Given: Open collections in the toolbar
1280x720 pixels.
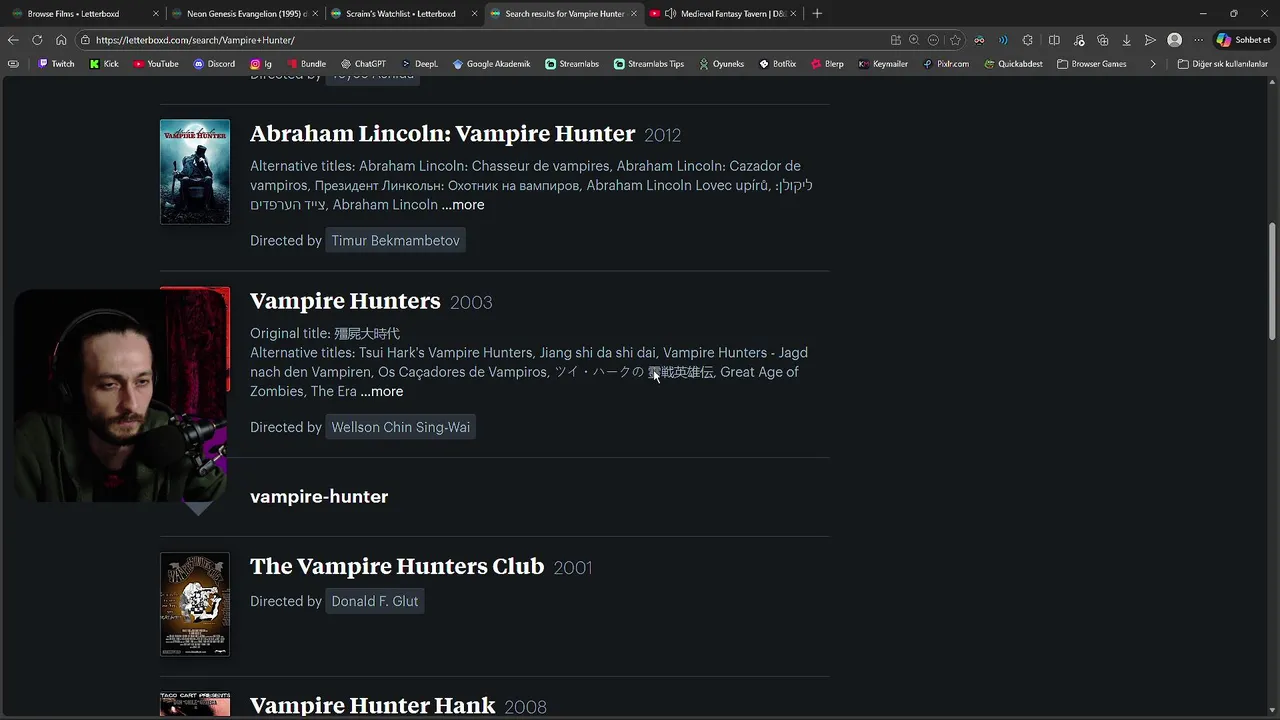Looking at the screenshot, I should 1103,40.
